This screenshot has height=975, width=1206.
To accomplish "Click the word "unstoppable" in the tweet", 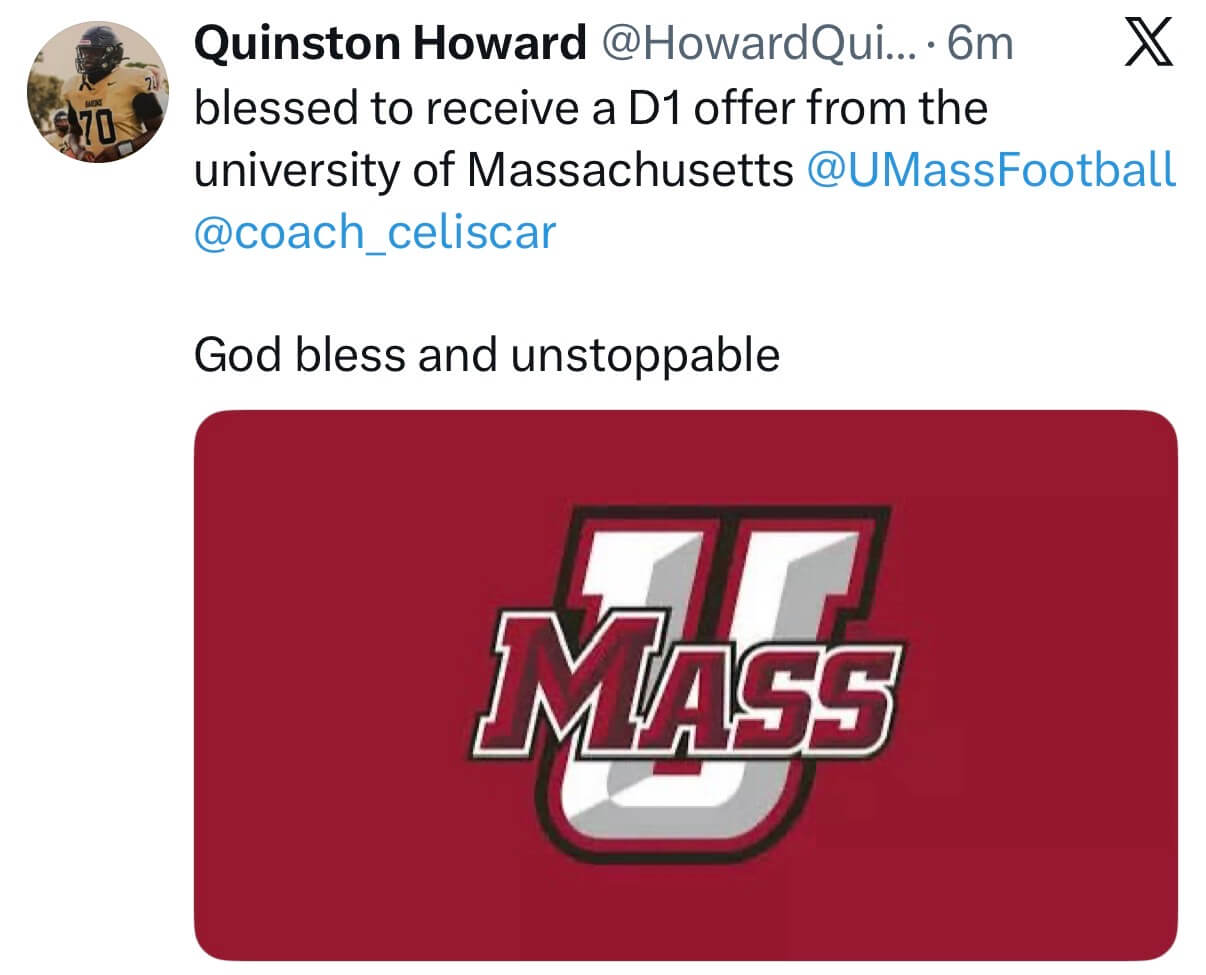I will point(645,356).
